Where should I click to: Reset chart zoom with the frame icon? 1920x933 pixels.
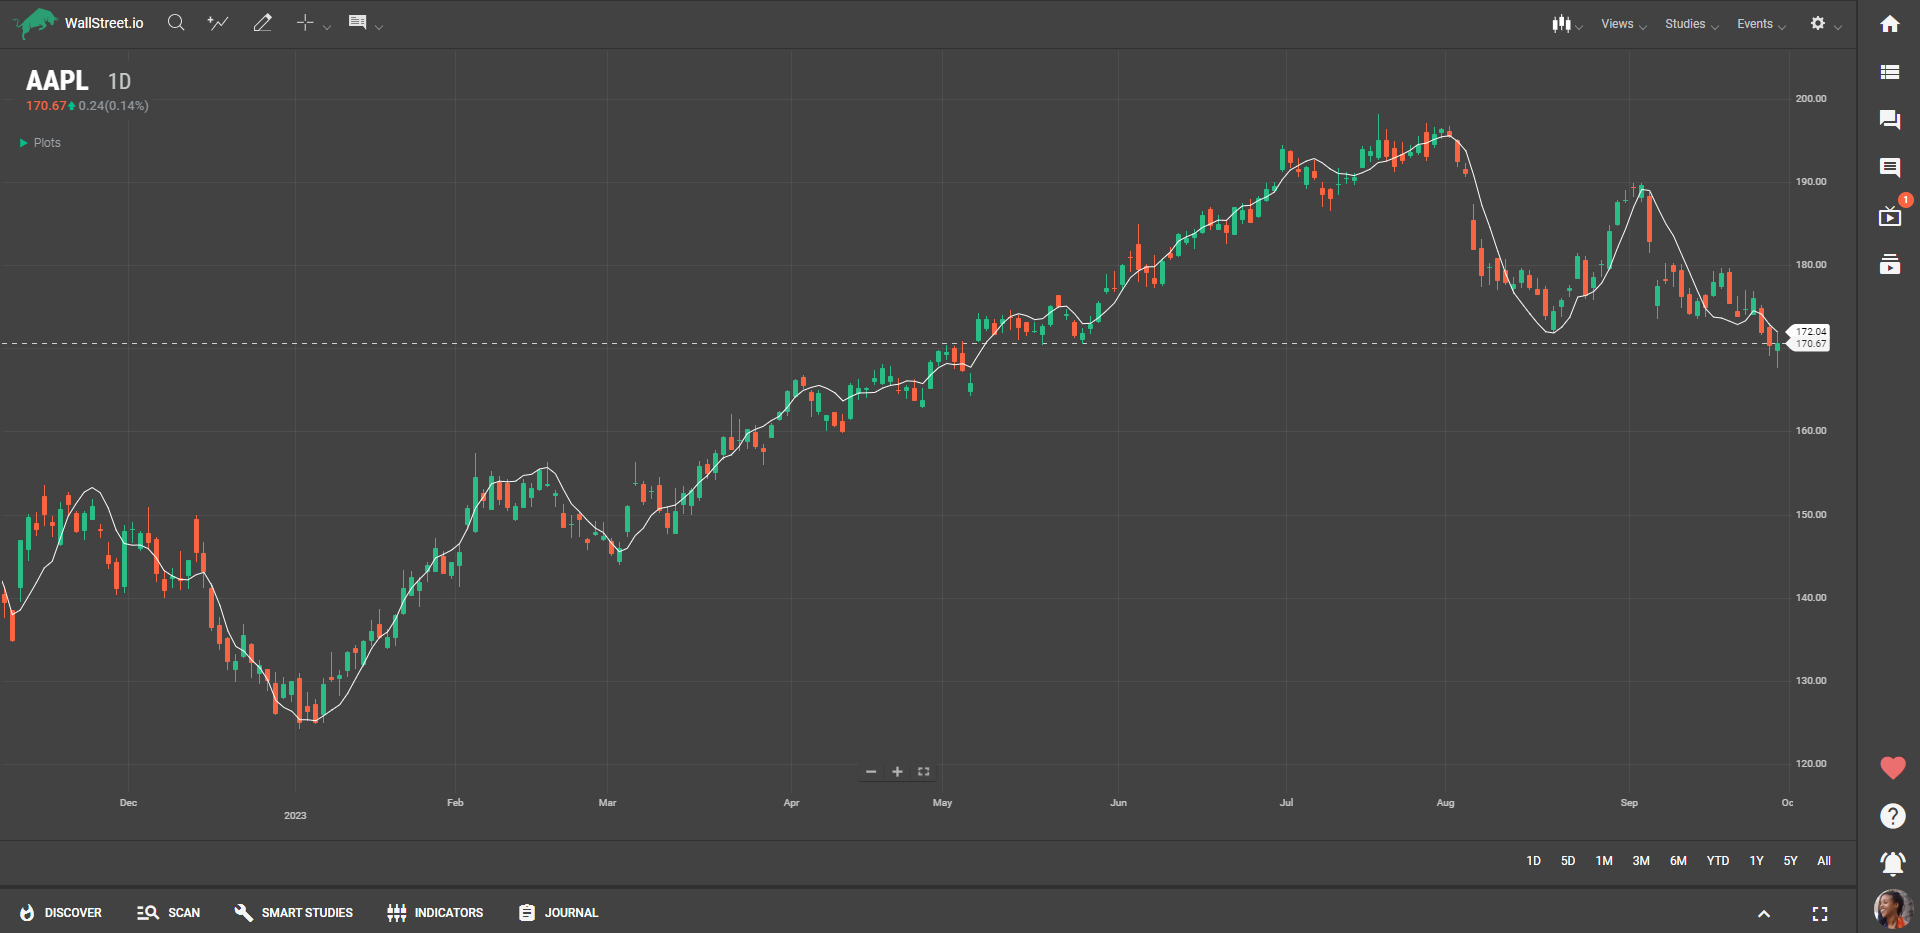click(x=924, y=772)
